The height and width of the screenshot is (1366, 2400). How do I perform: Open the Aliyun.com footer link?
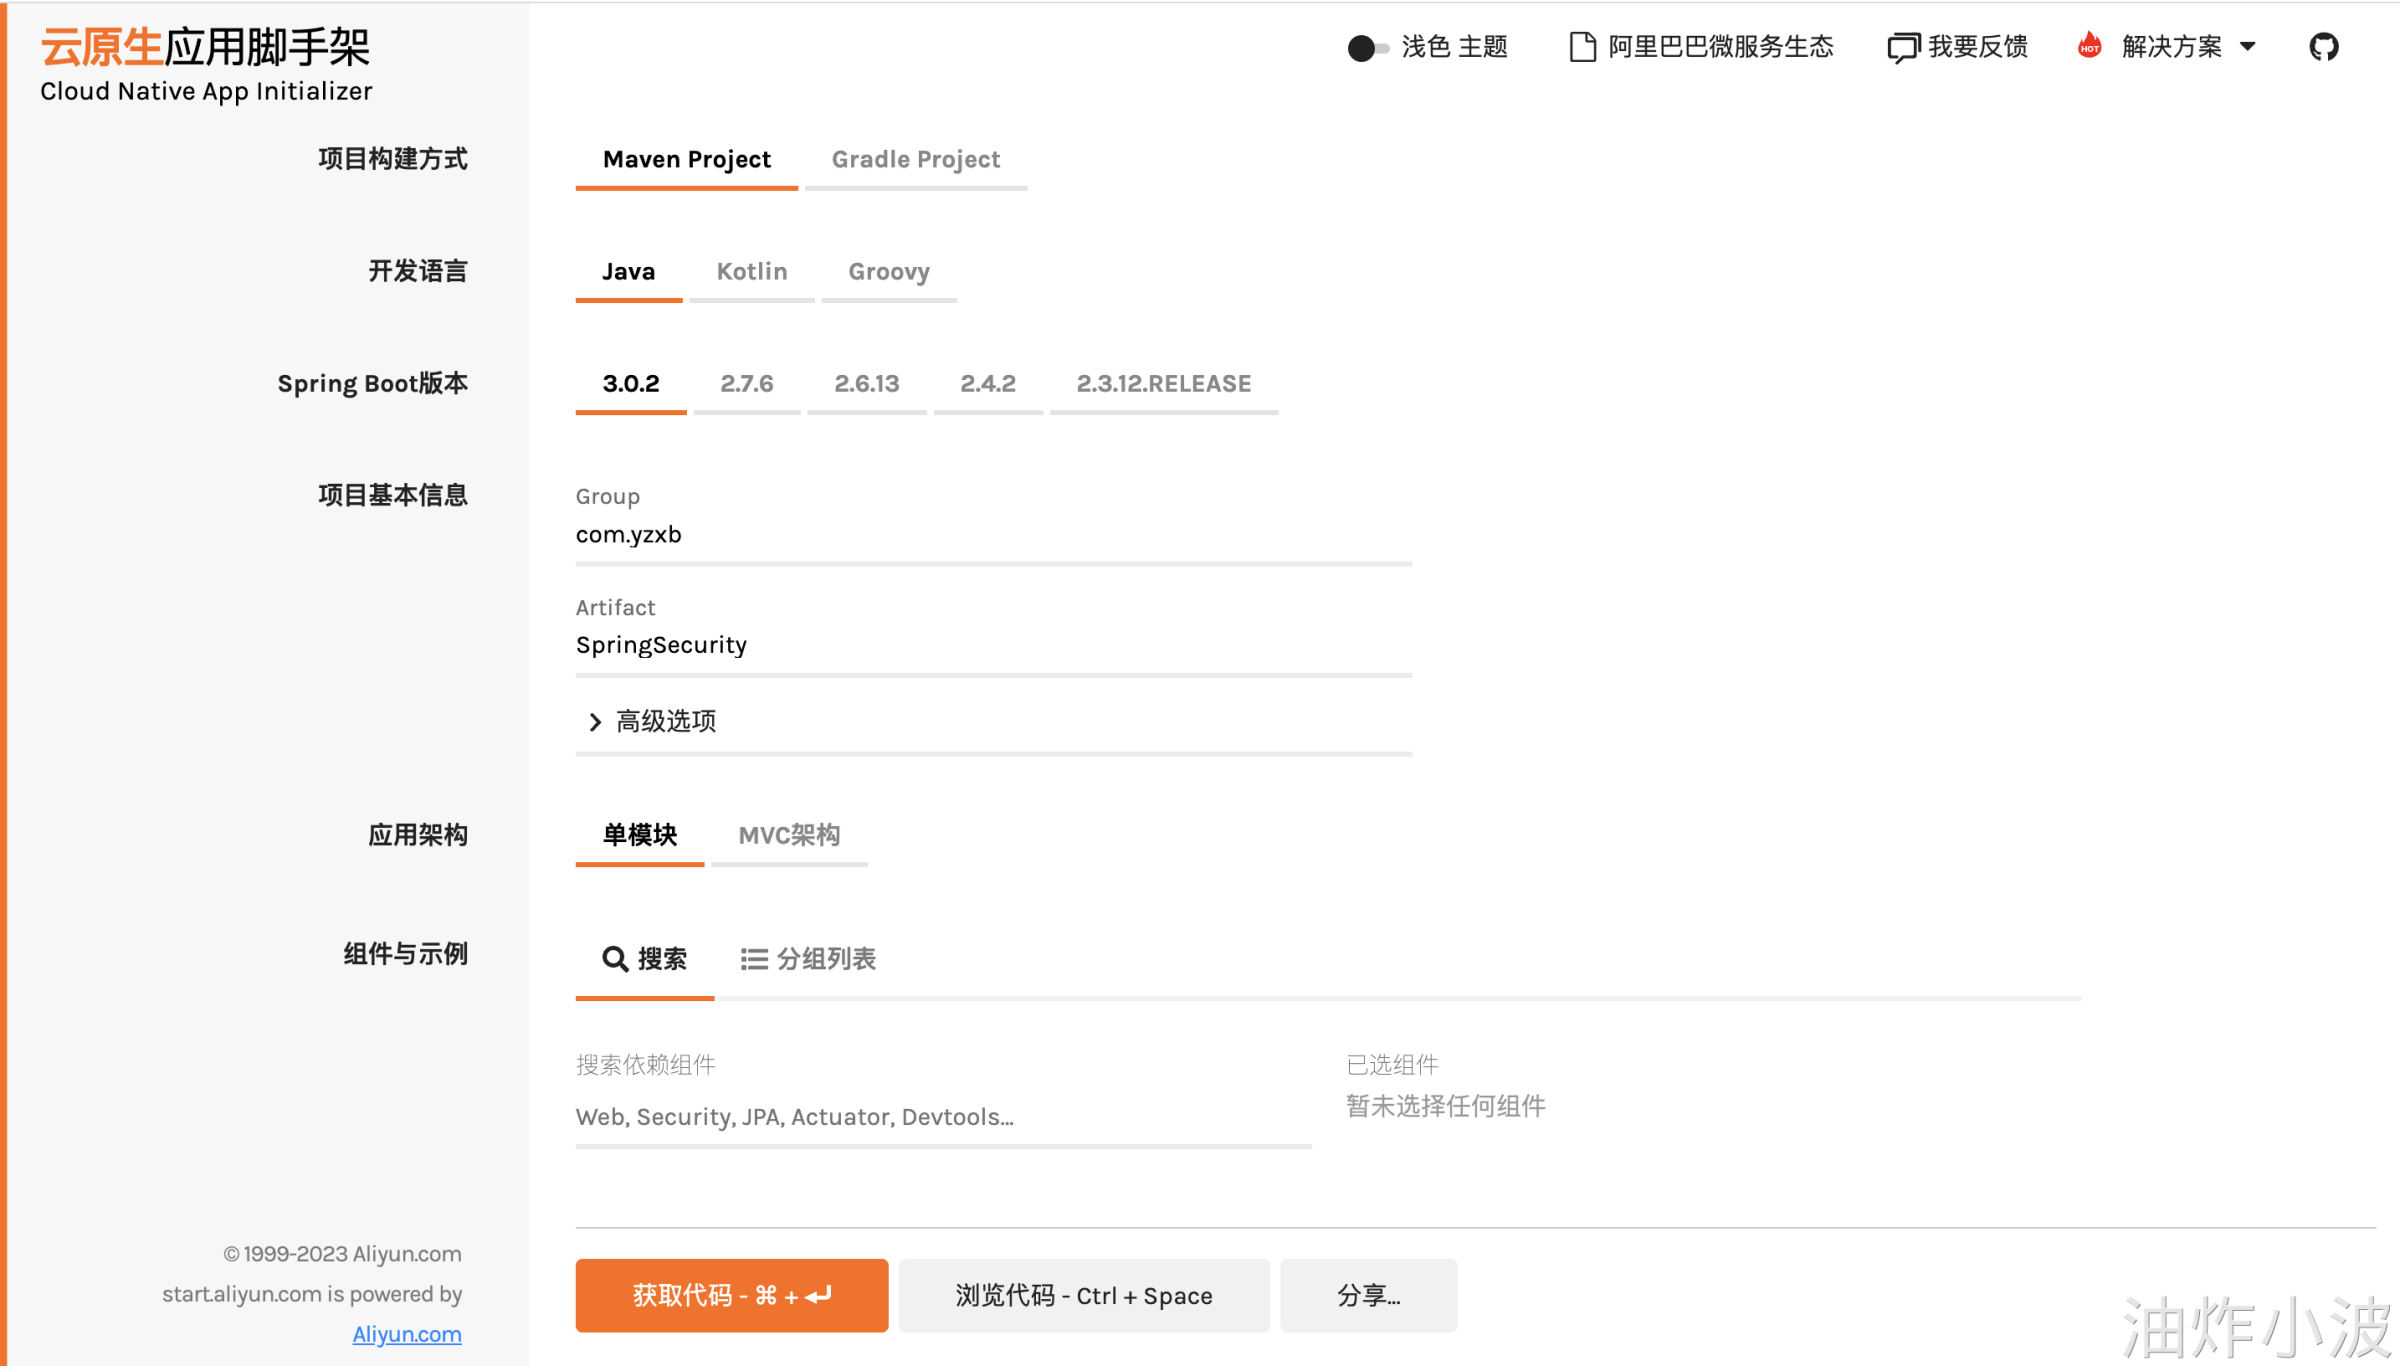click(406, 1334)
